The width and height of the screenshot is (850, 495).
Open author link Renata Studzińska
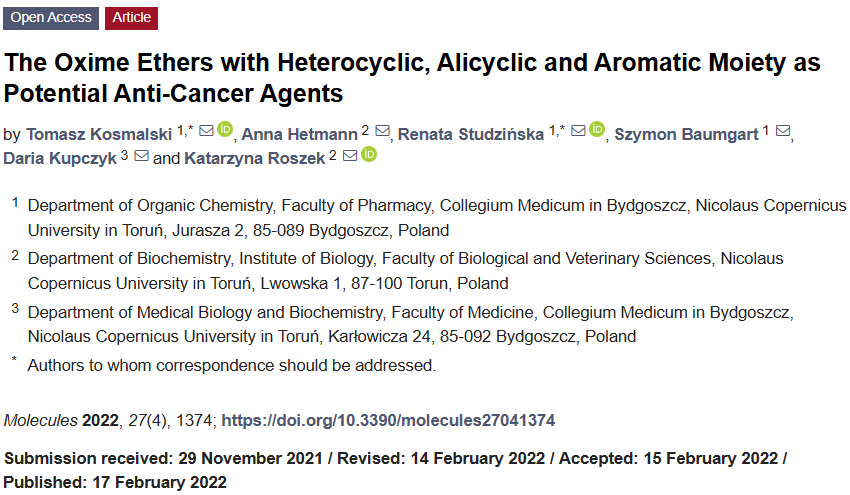[x=471, y=134]
